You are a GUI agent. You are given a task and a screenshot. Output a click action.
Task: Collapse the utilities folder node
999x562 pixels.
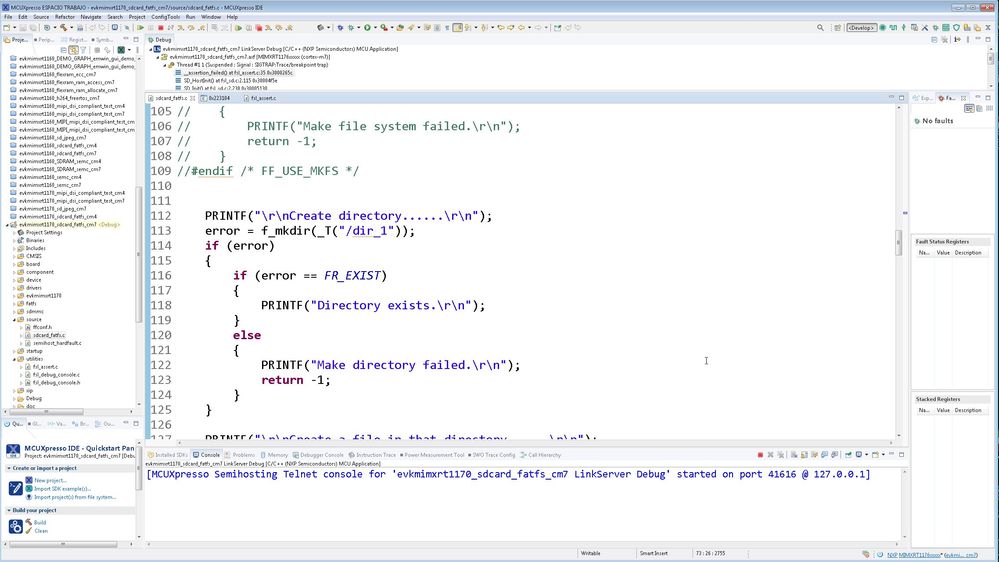click(14, 359)
